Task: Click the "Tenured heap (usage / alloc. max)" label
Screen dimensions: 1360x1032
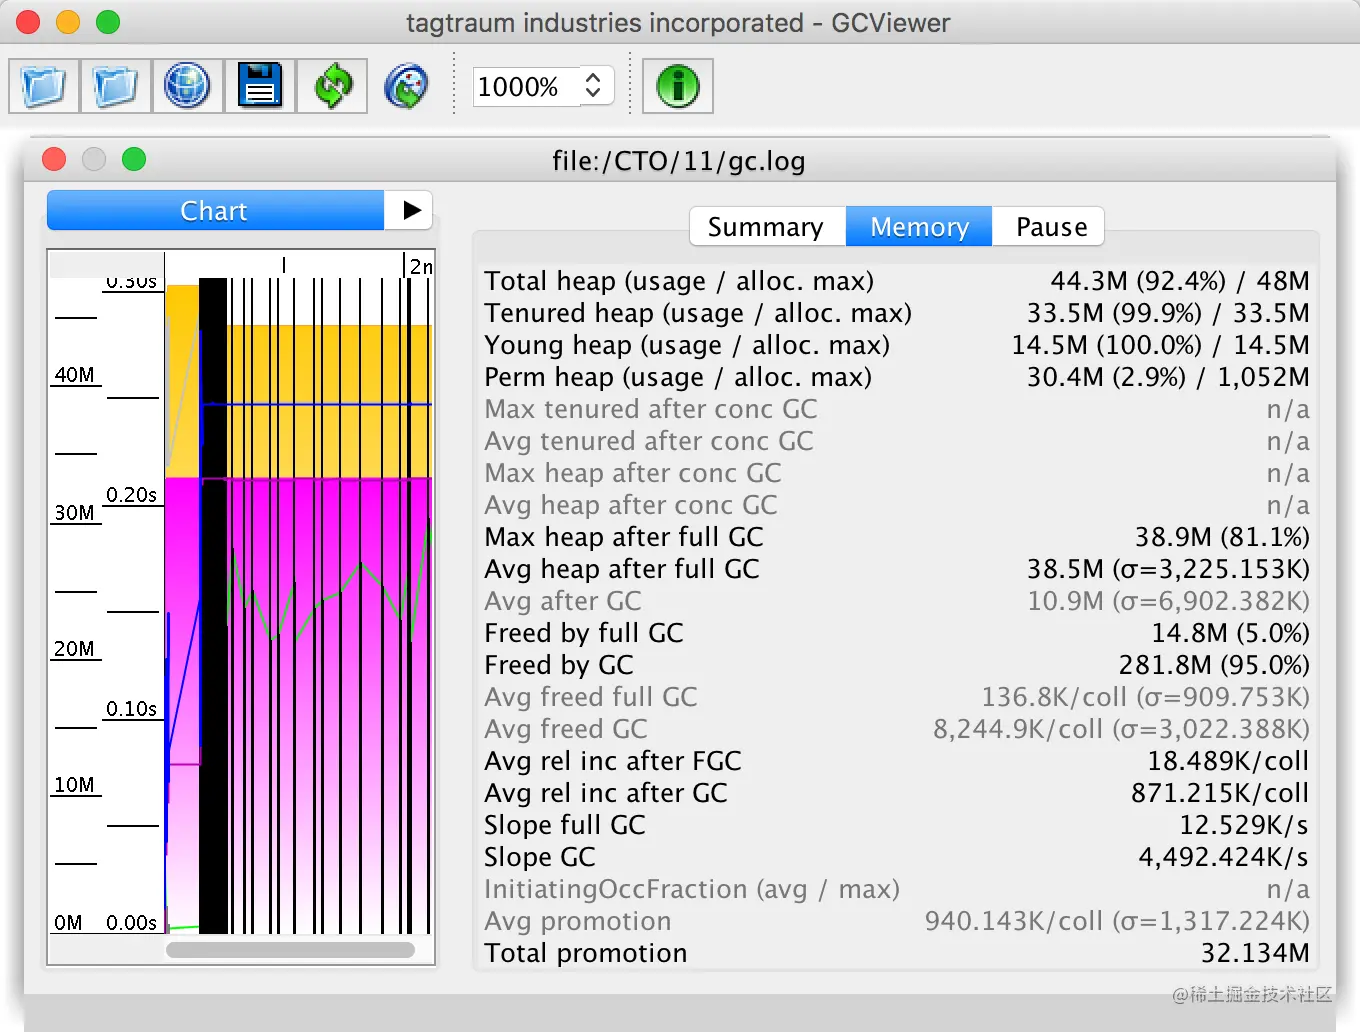Action: pyautogui.click(x=698, y=313)
